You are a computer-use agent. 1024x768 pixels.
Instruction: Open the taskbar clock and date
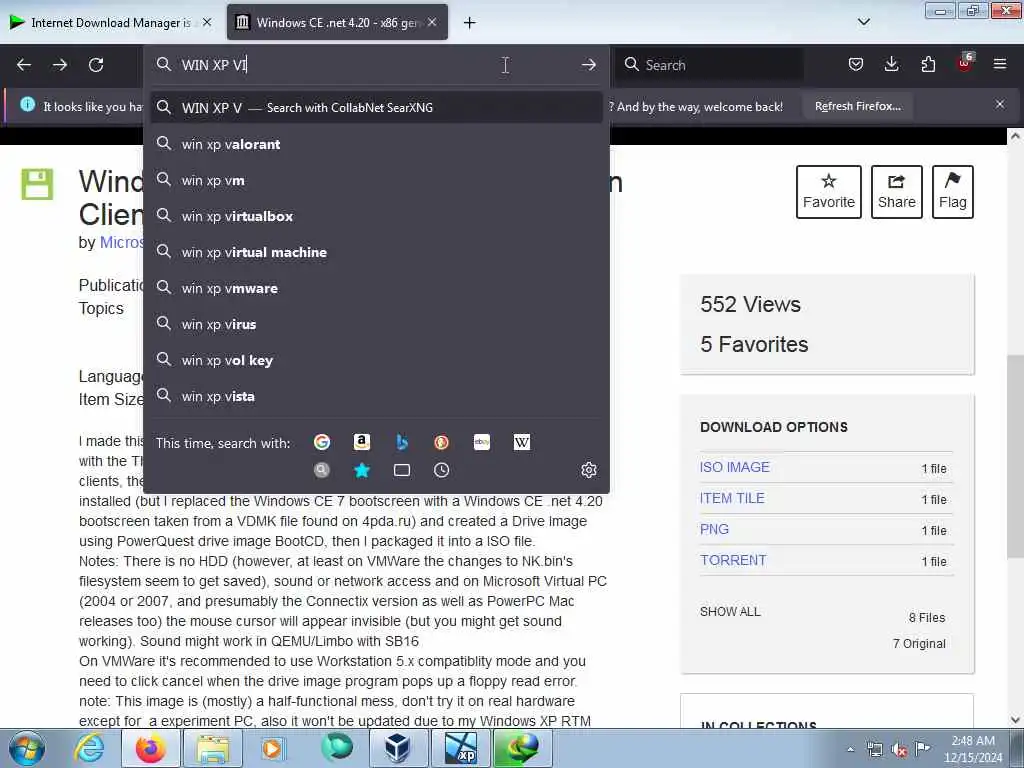click(x=973, y=749)
